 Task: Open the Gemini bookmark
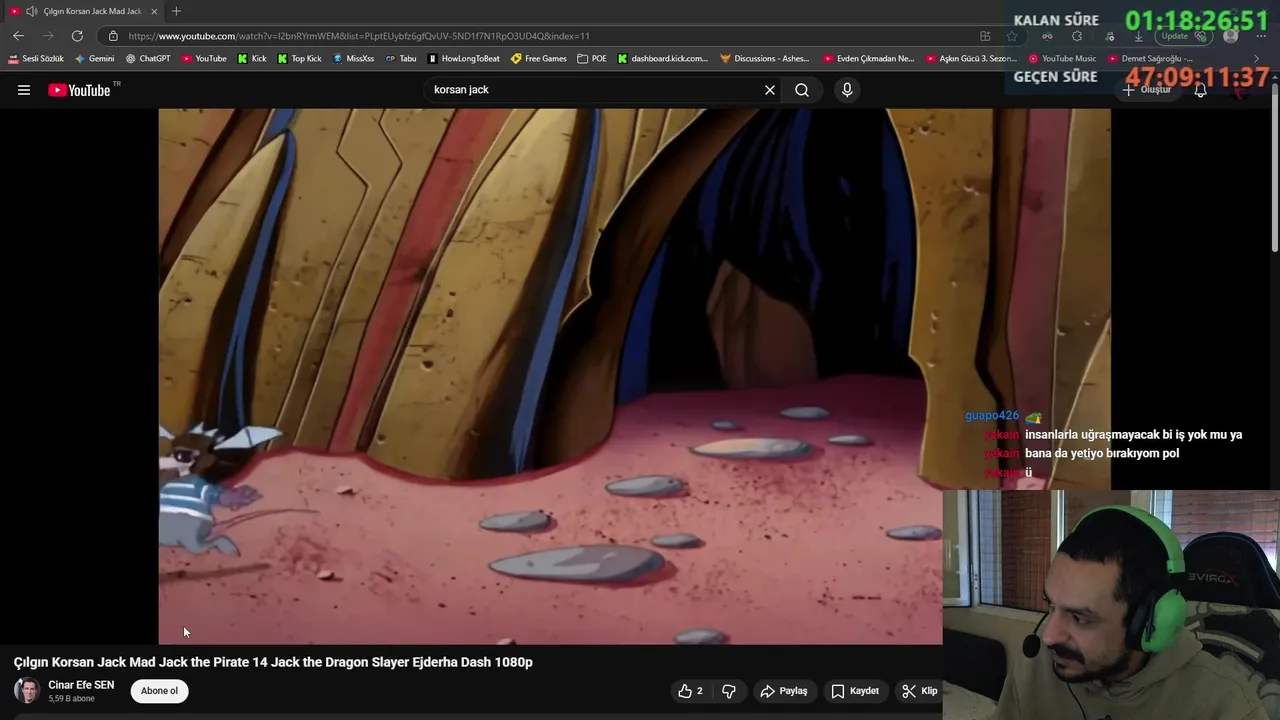pos(95,59)
